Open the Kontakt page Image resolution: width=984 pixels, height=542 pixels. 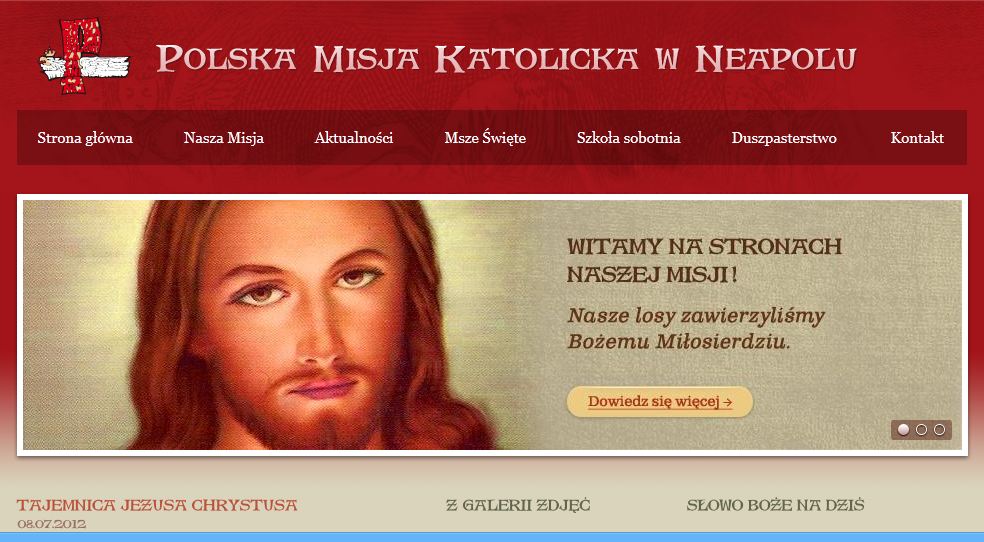coord(917,138)
